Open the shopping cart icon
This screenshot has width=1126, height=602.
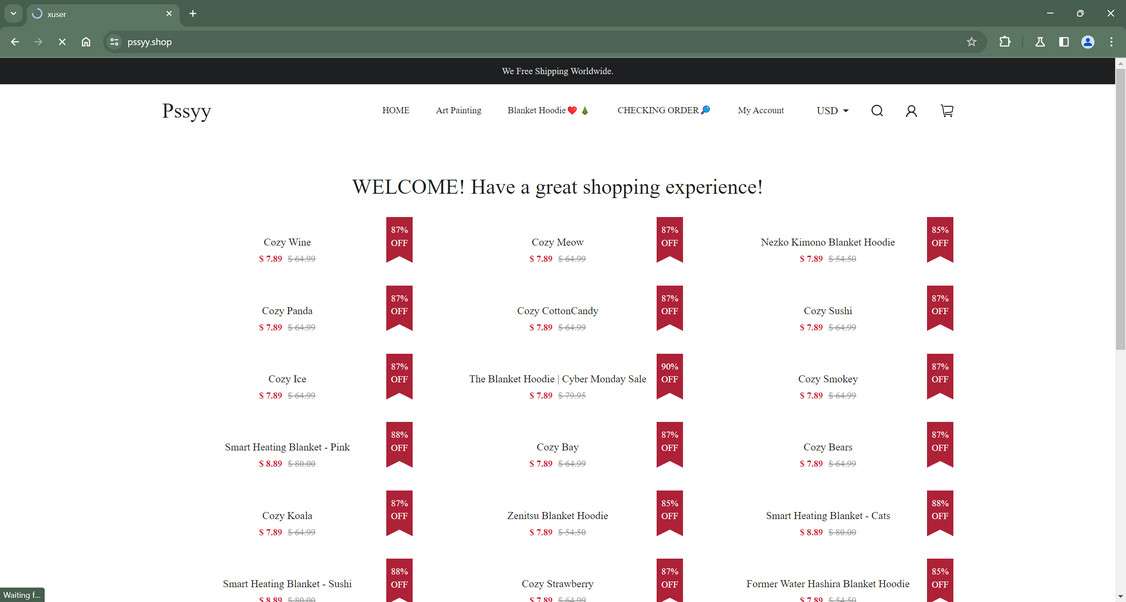pyautogui.click(x=947, y=111)
